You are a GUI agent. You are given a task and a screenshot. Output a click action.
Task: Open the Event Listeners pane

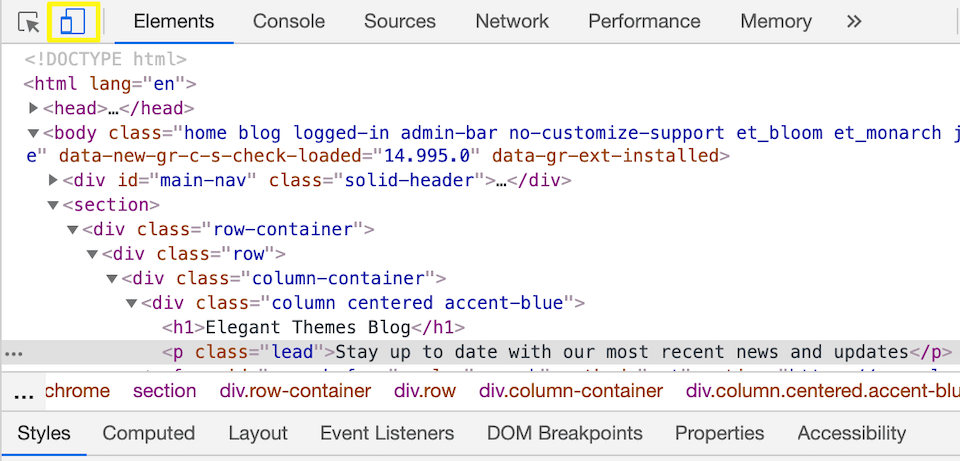click(x=387, y=433)
